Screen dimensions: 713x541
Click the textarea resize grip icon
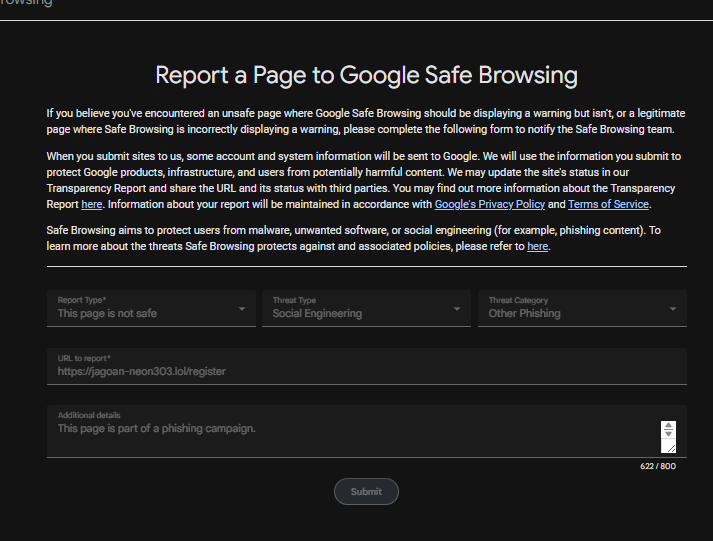tap(671, 448)
